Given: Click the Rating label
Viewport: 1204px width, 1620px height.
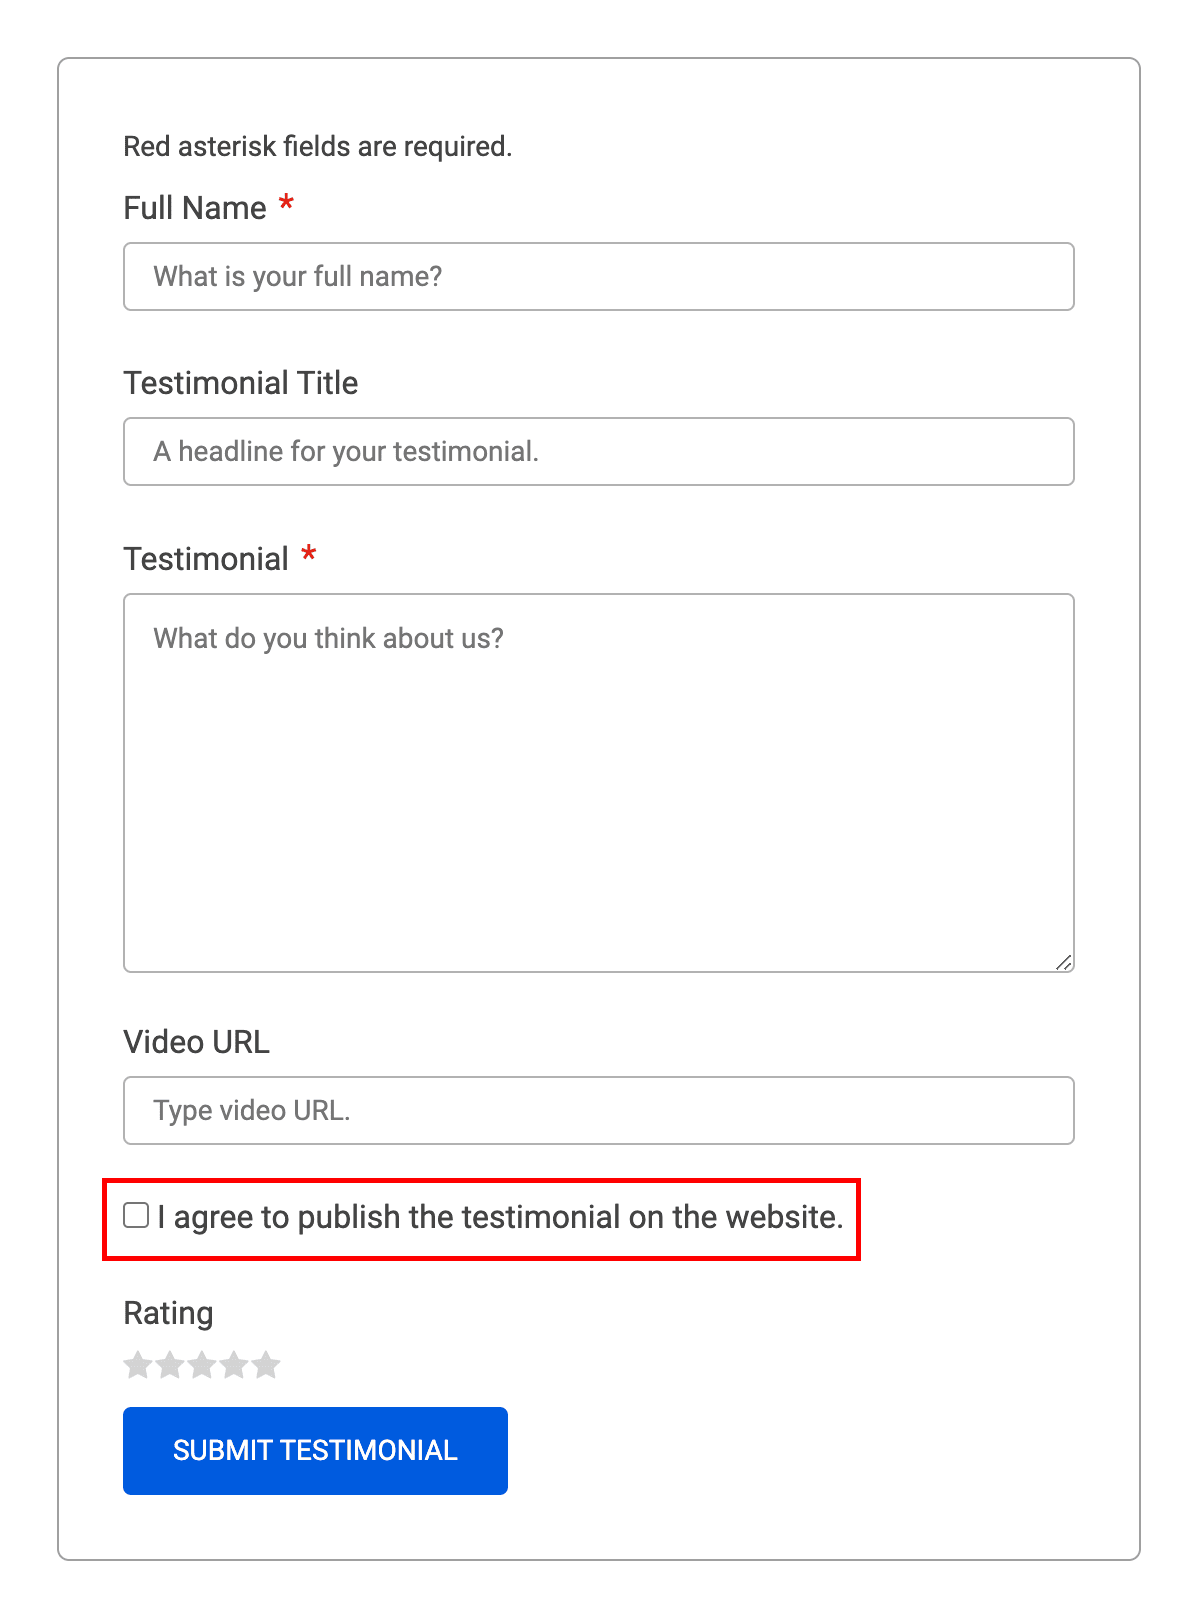Looking at the screenshot, I should (x=168, y=1313).
